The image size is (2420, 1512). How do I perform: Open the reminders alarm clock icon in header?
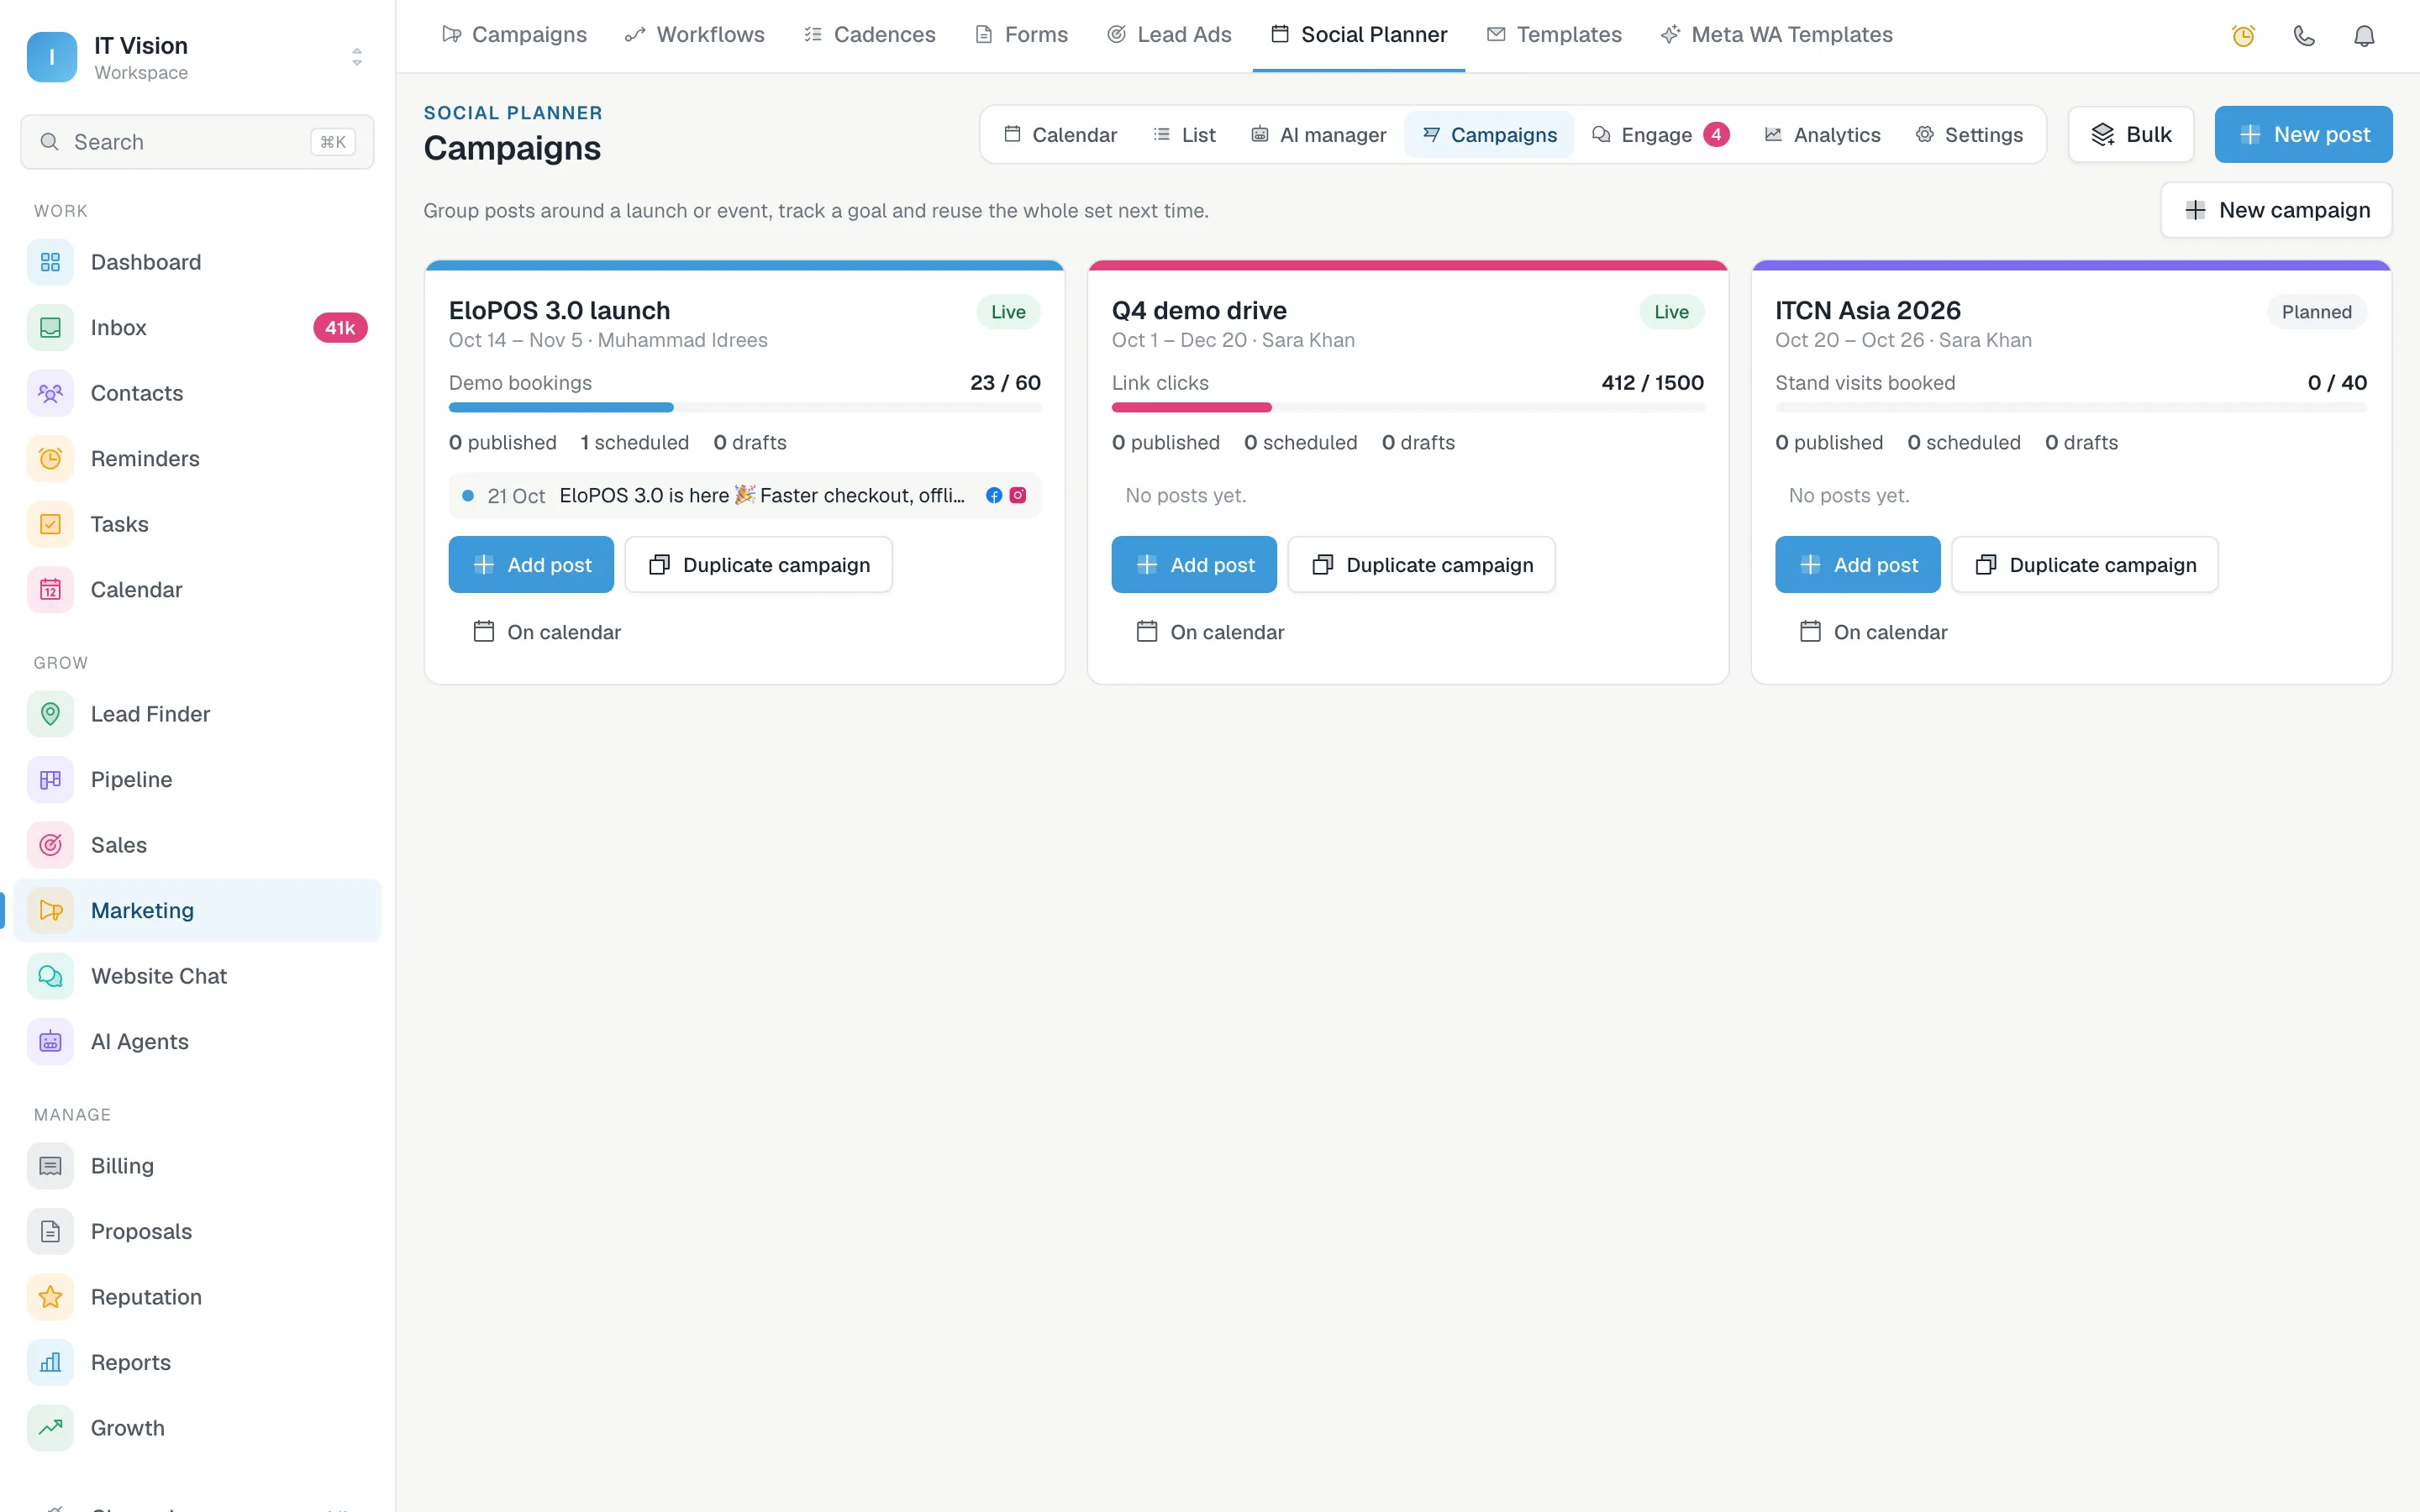[x=2243, y=36]
